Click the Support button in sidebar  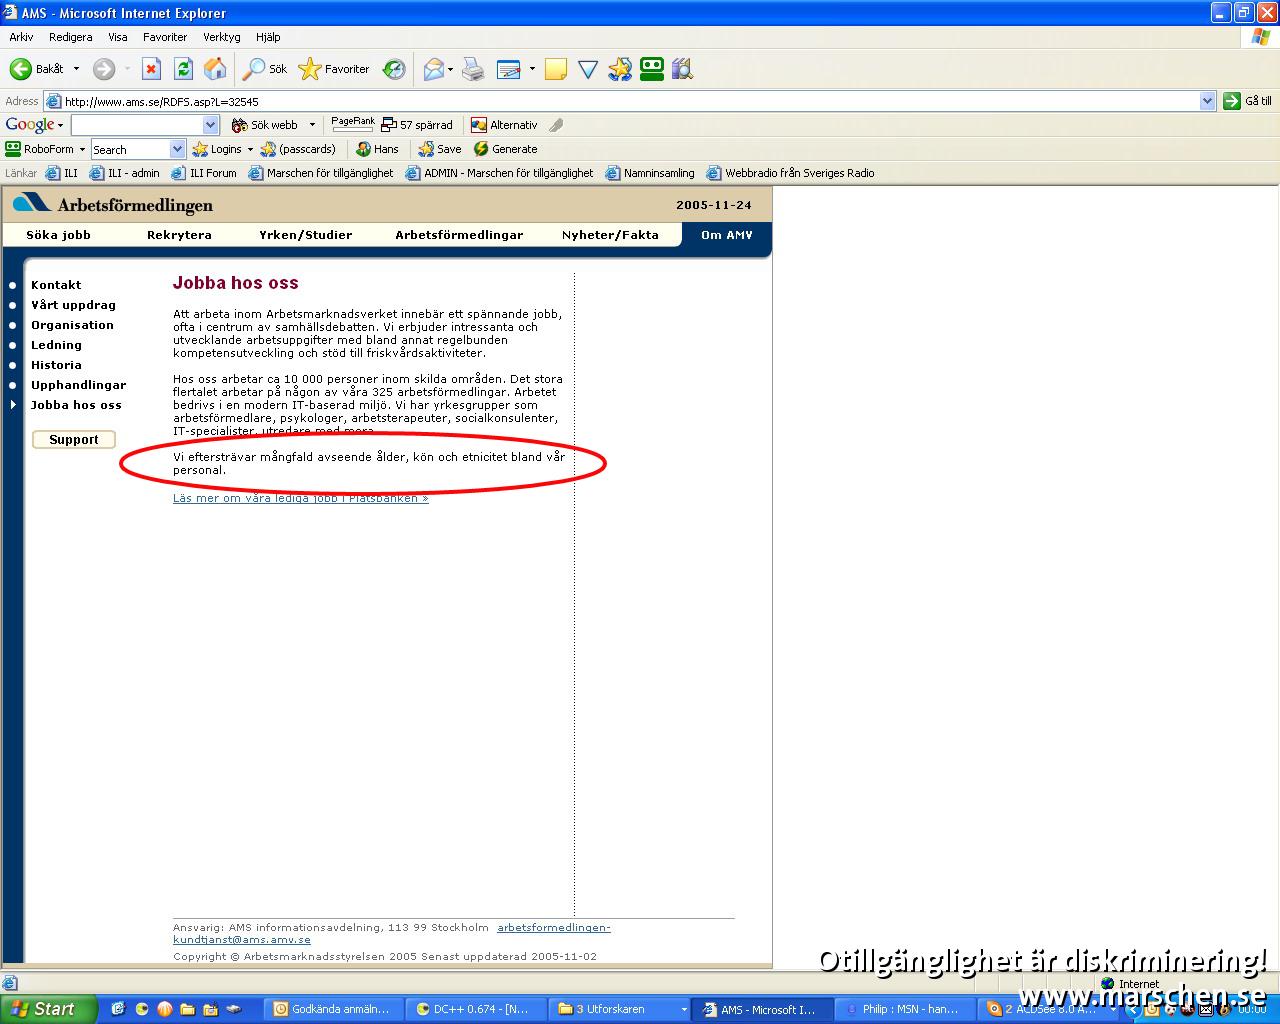pos(74,440)
